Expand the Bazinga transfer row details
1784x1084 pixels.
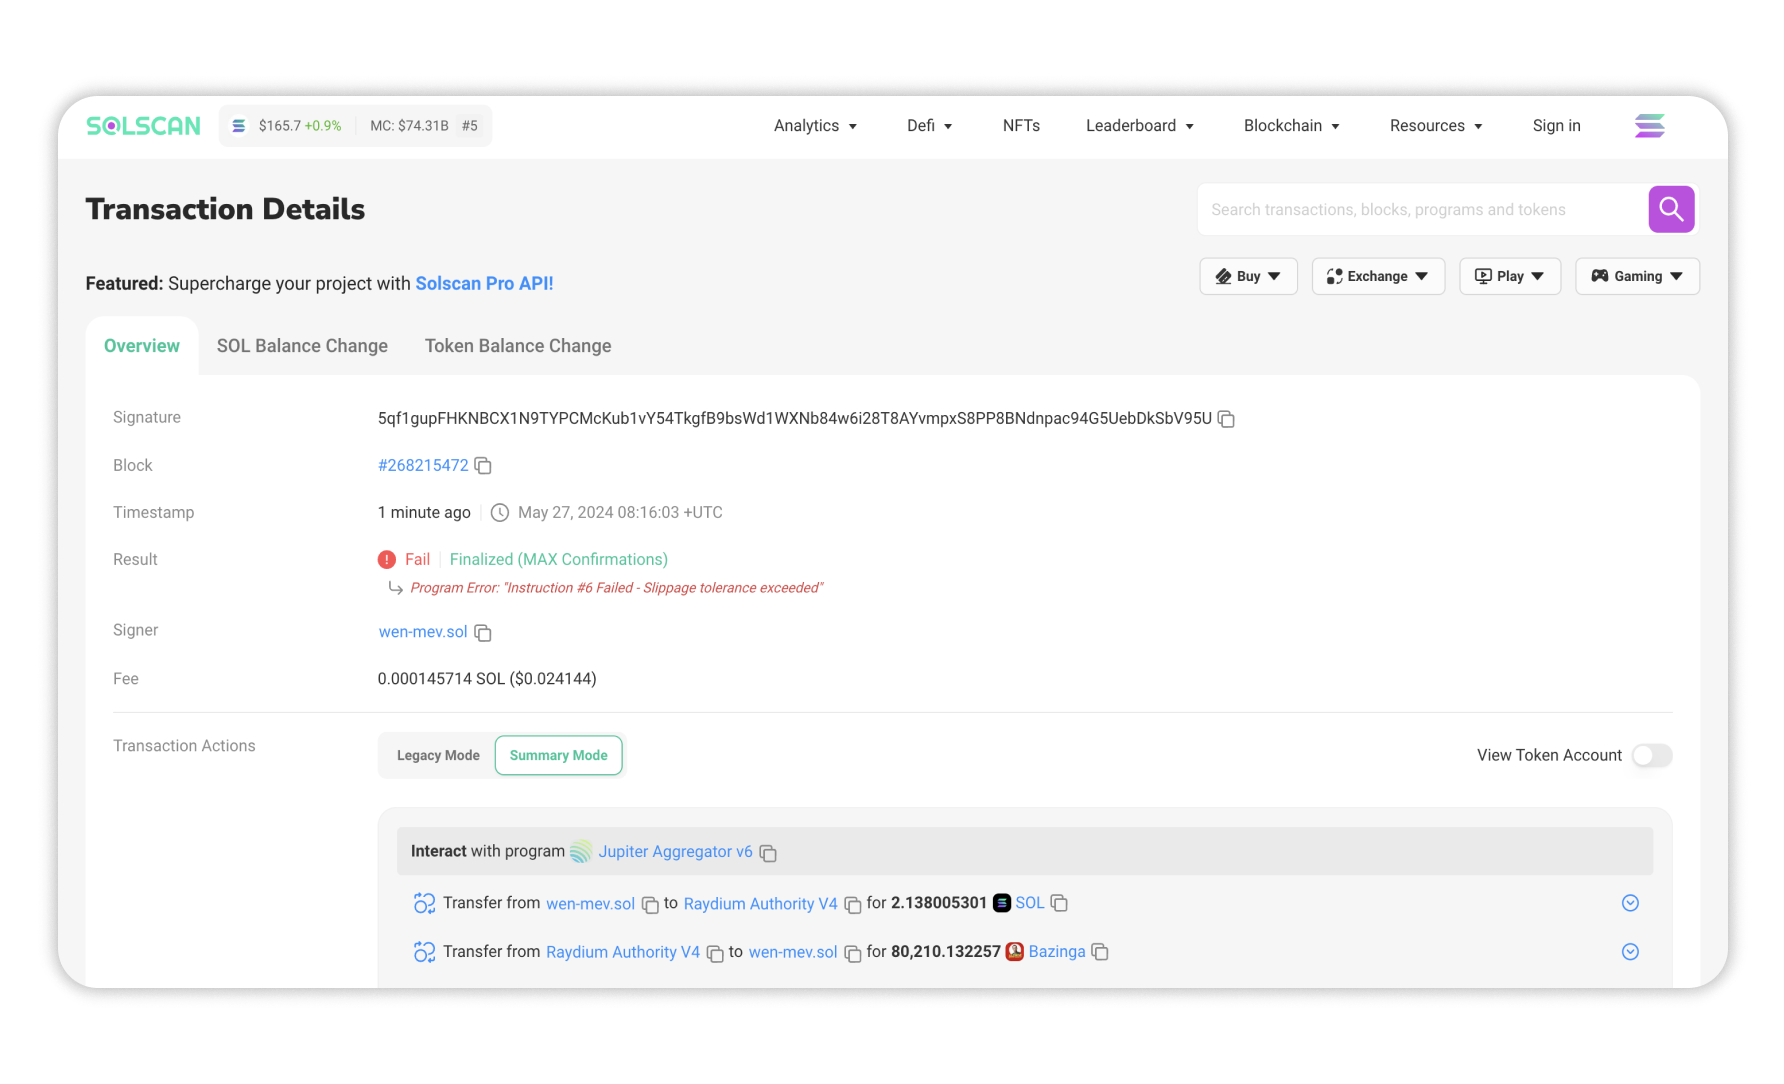point(1630,952)
